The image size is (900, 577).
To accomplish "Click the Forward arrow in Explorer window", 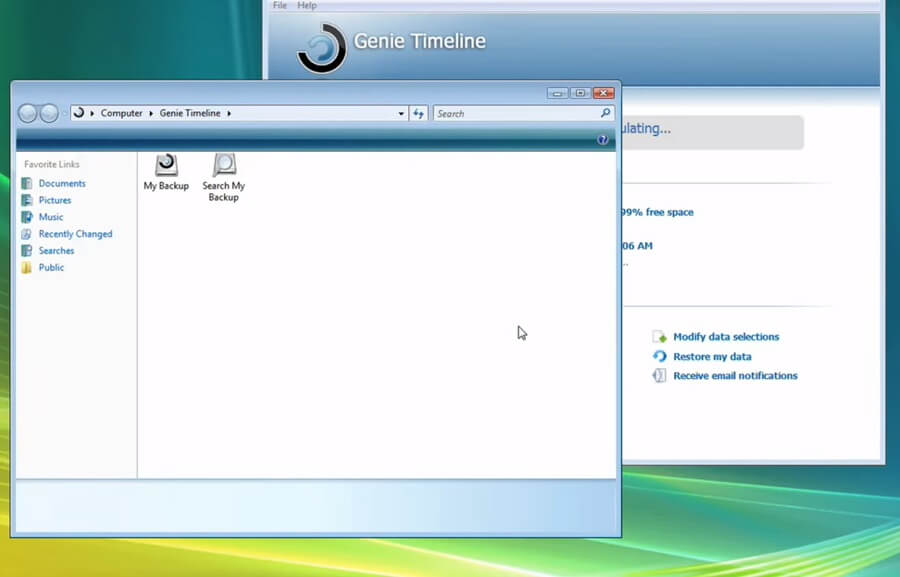I will coord(49,113).
